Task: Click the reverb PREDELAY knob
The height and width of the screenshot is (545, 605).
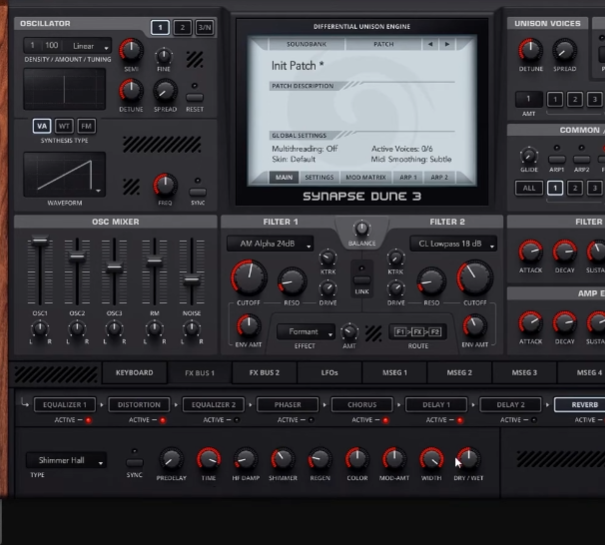Action: 171,460
